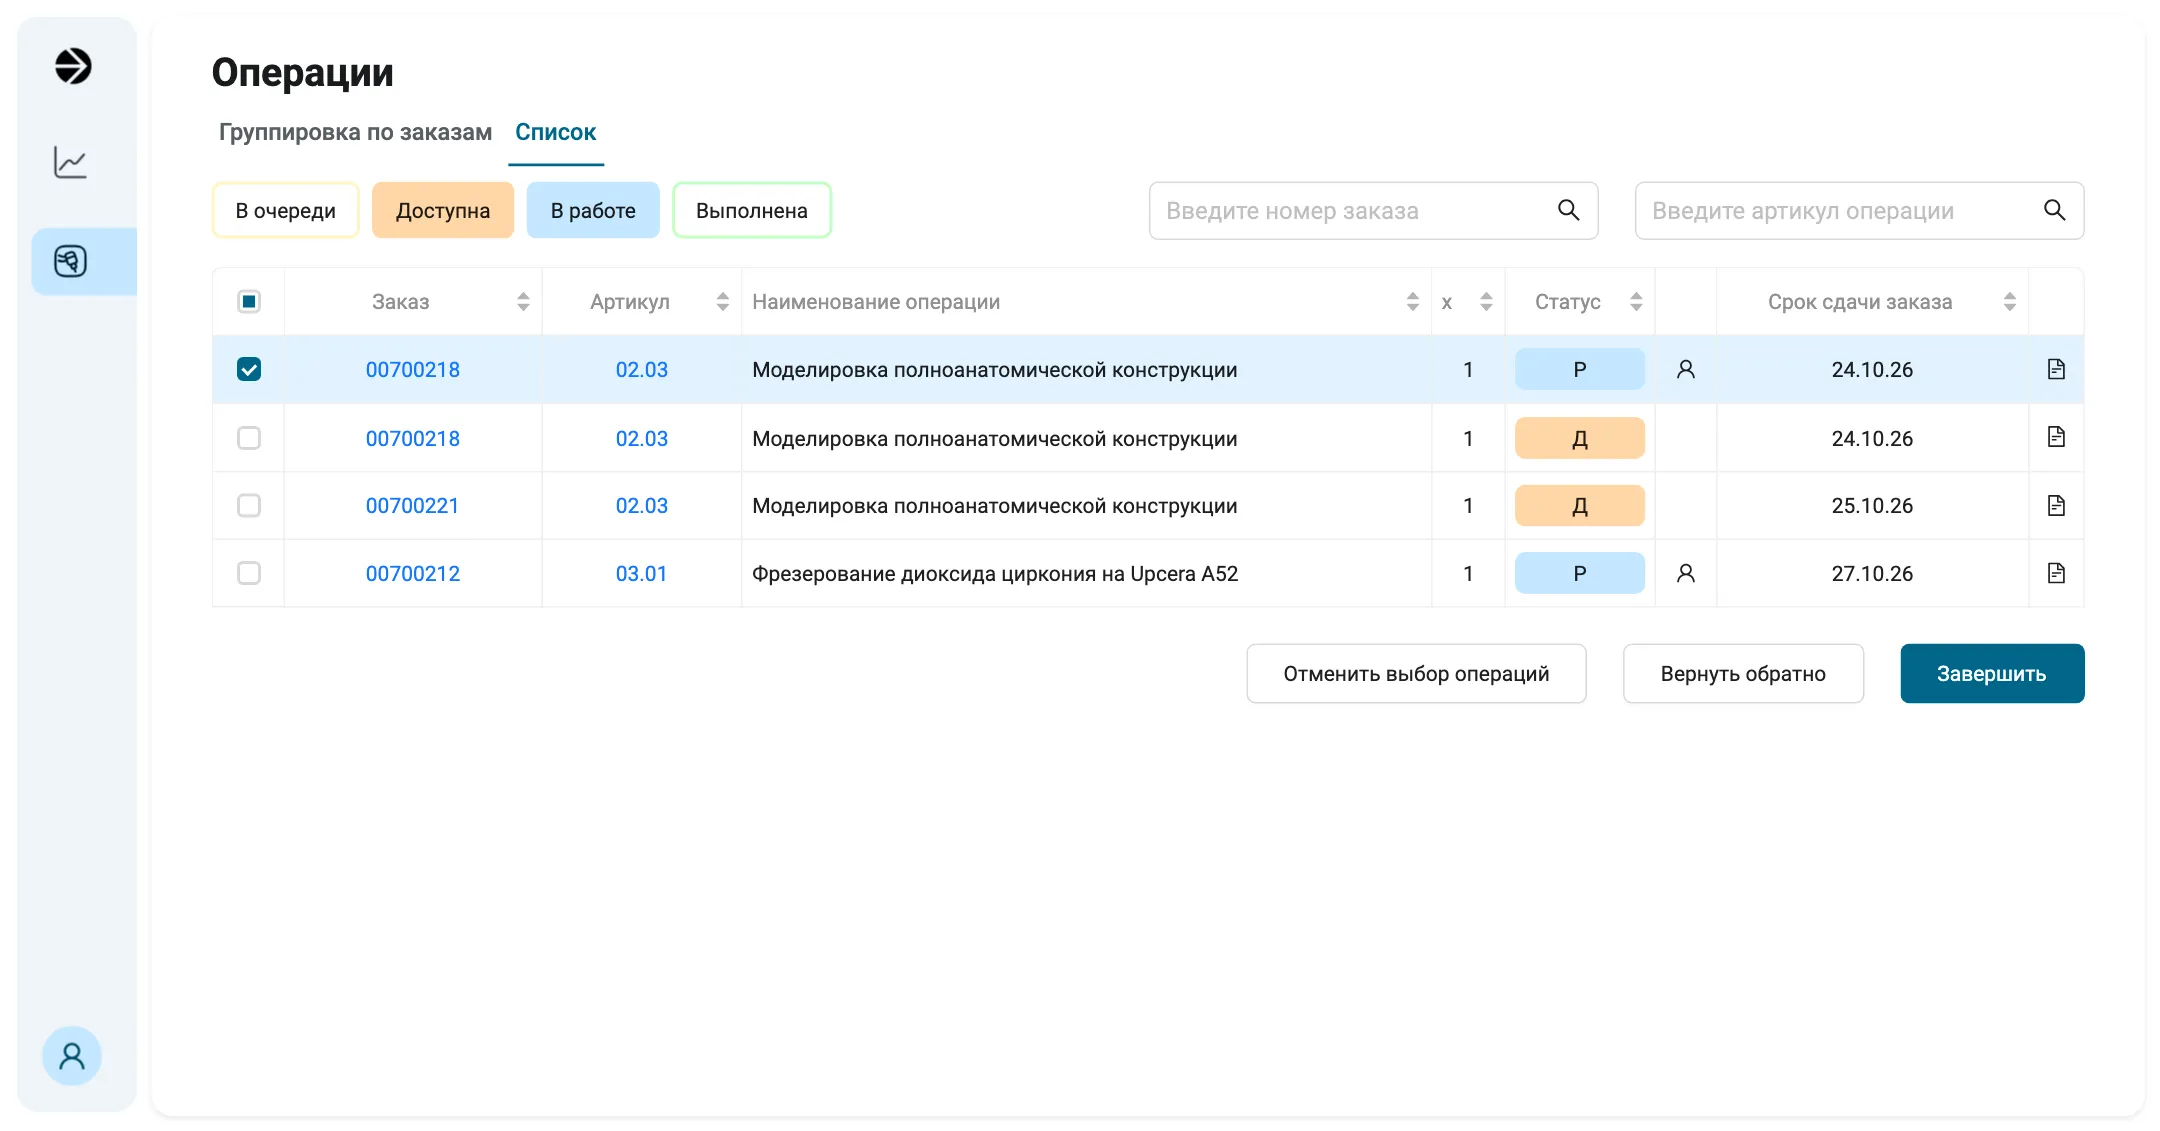
Task: Check the 00700221 row checkbox
Action: click(x=249, y=506)
